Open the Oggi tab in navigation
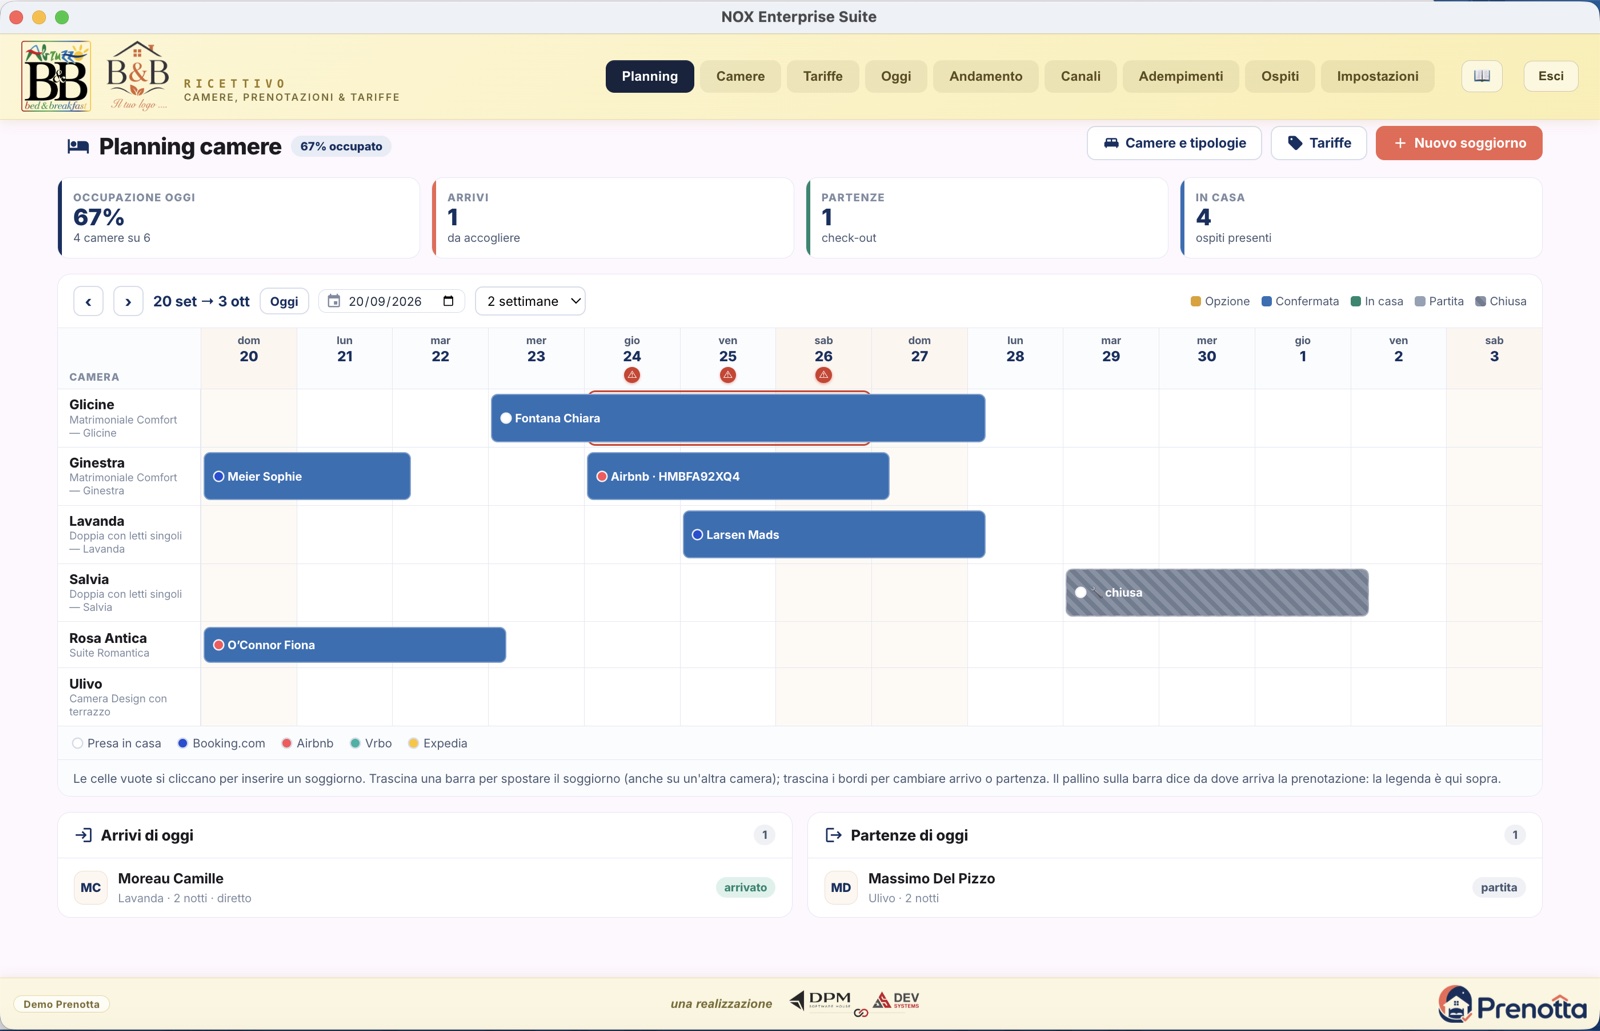The image size is (1600, 1031). coord(896,76)
